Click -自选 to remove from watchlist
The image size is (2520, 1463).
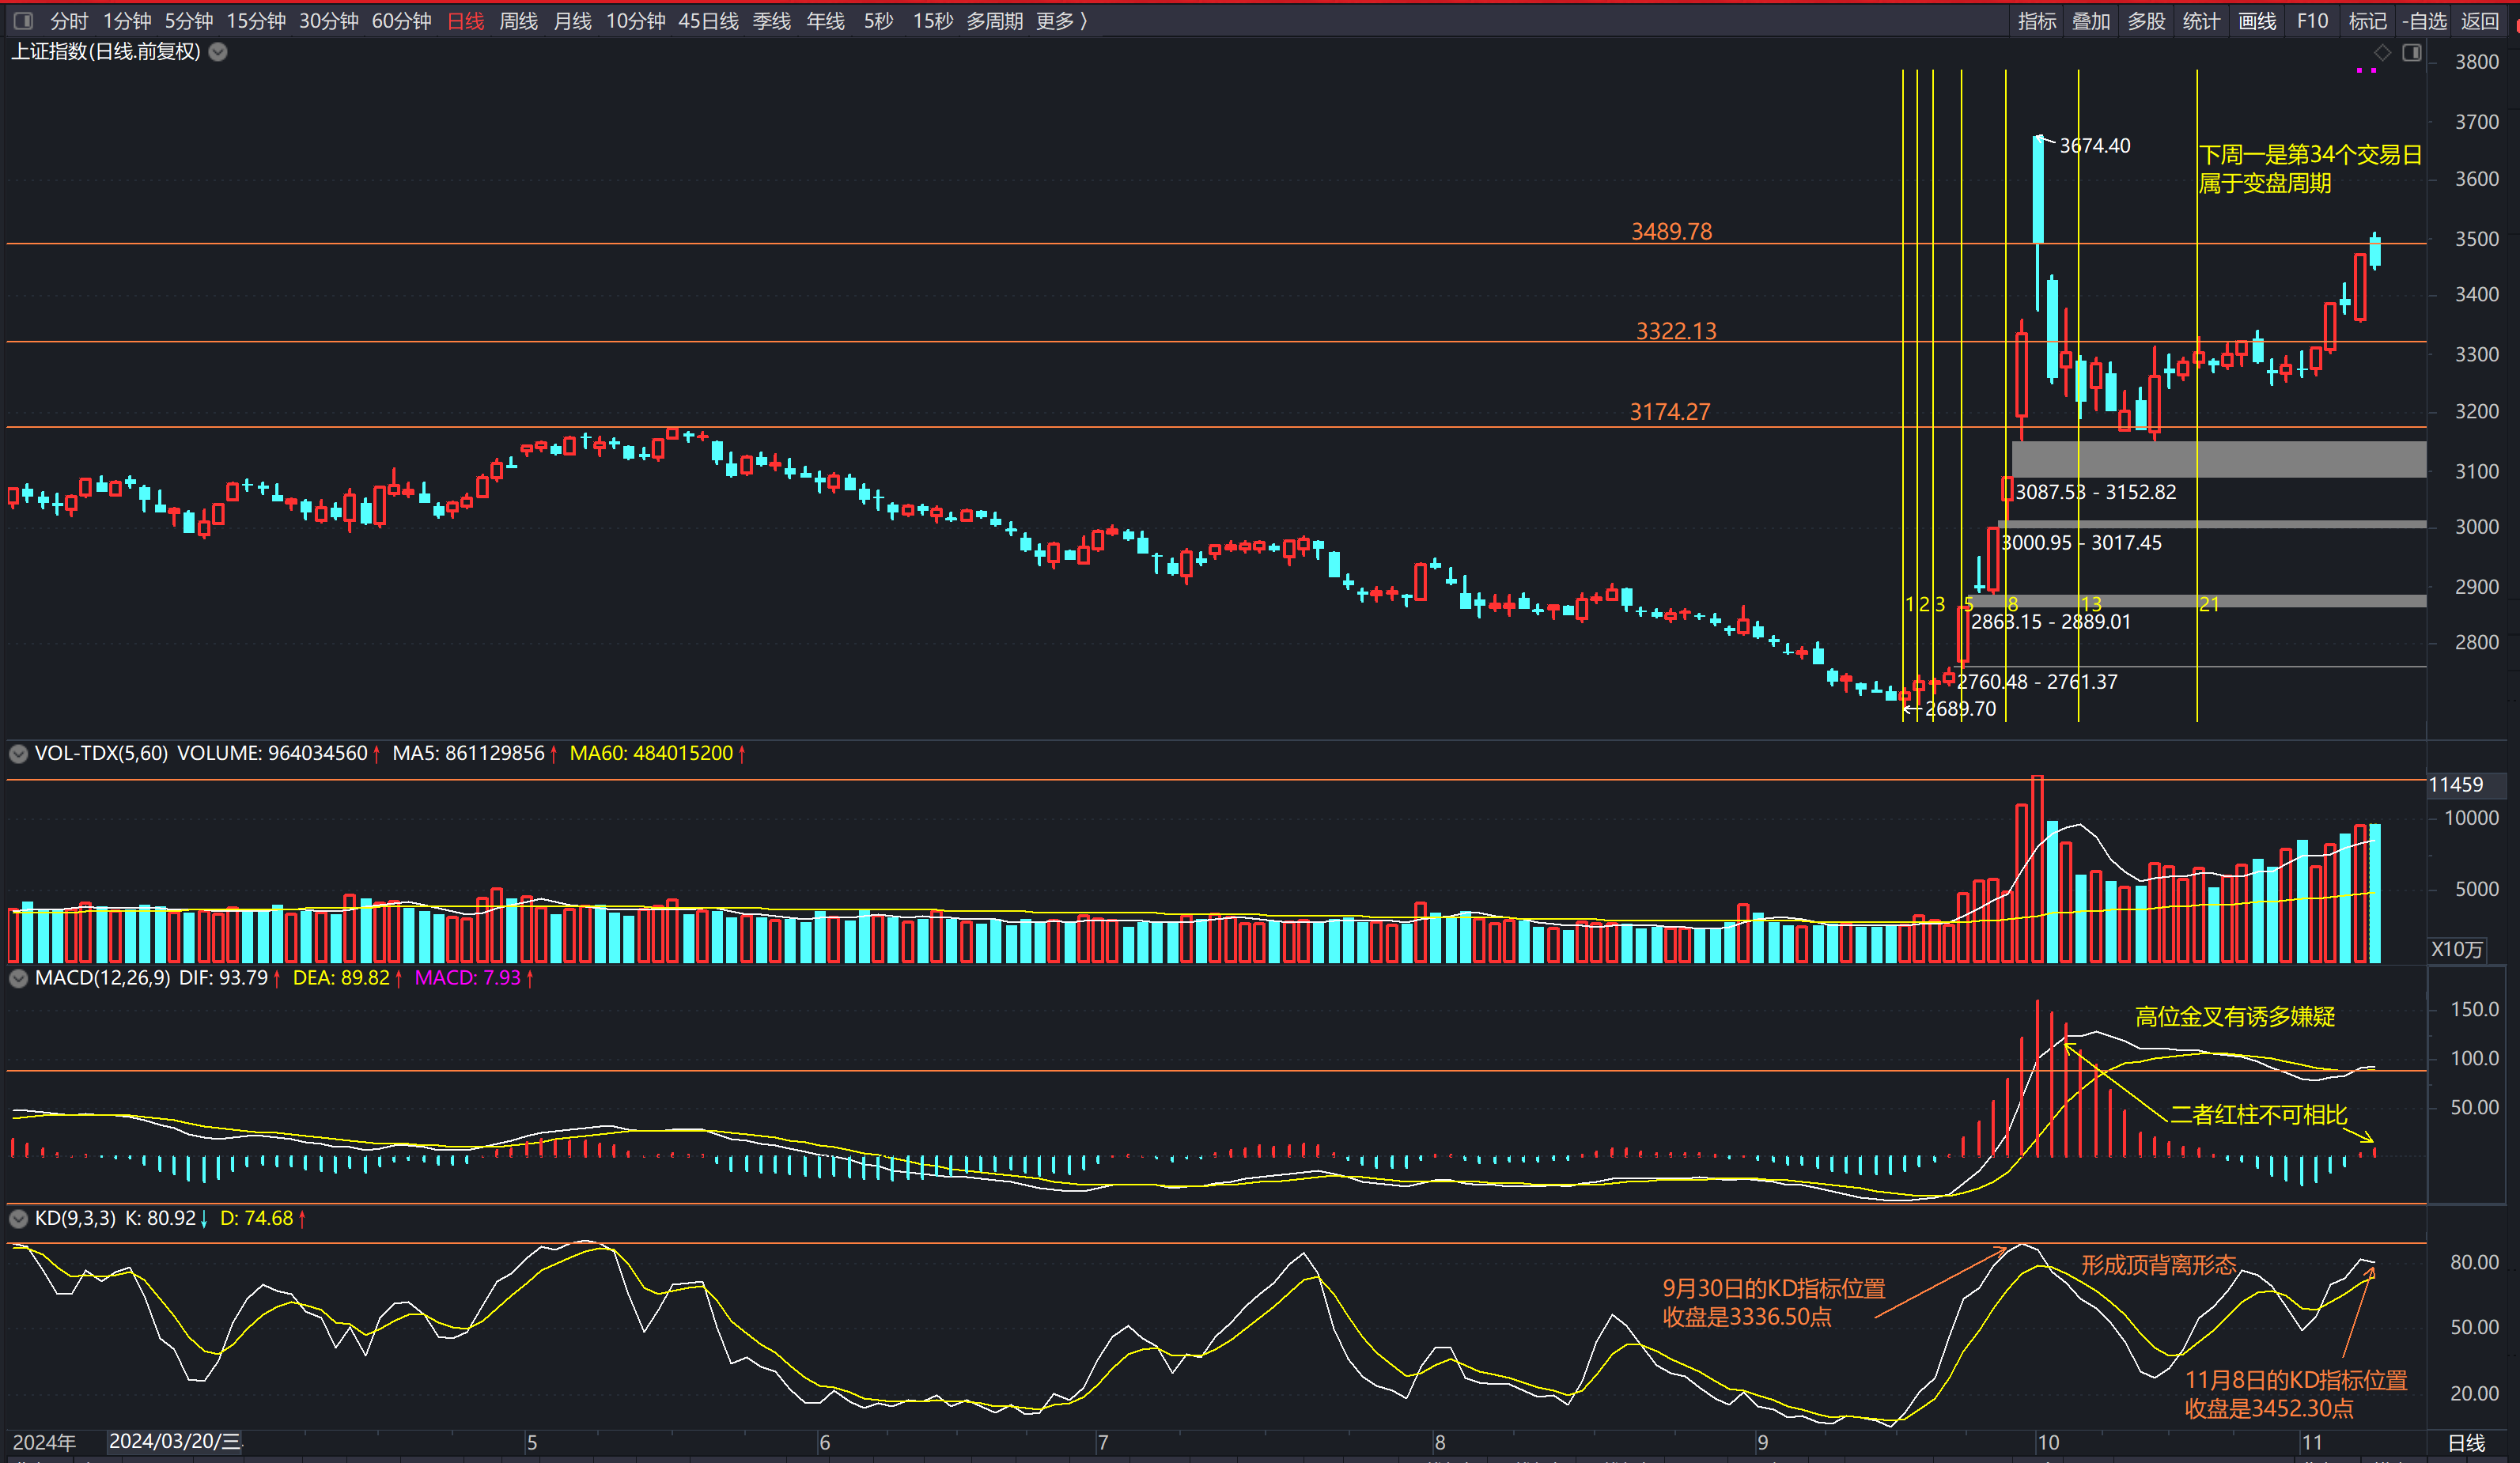2424,20
